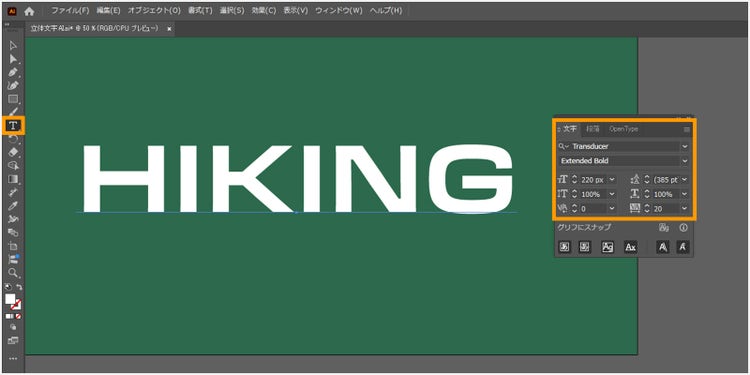Switch to the 文字 character tab

coord(569,129)
